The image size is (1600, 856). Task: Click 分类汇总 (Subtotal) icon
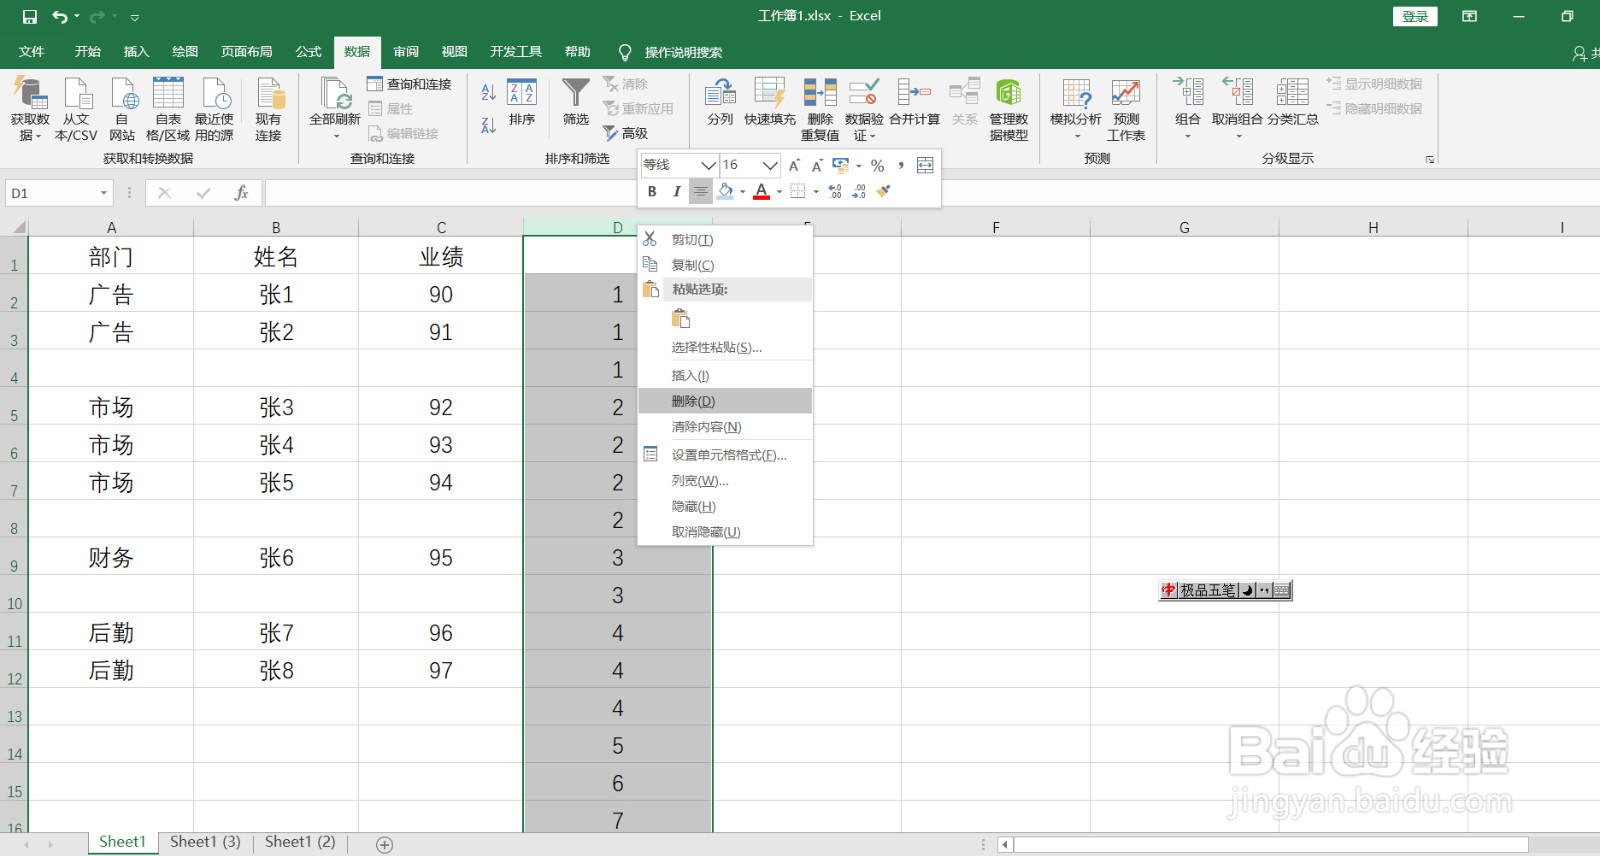click(x=1292, y=92)
